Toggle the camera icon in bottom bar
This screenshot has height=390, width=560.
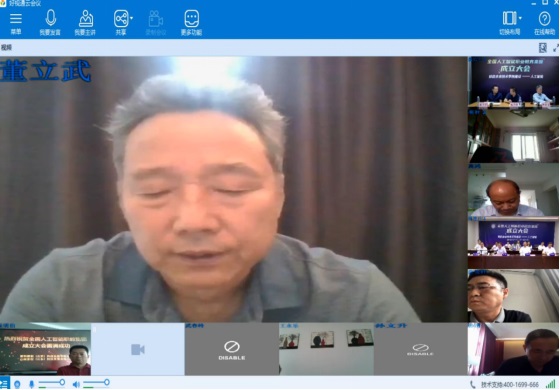click(x=17, y=385)
